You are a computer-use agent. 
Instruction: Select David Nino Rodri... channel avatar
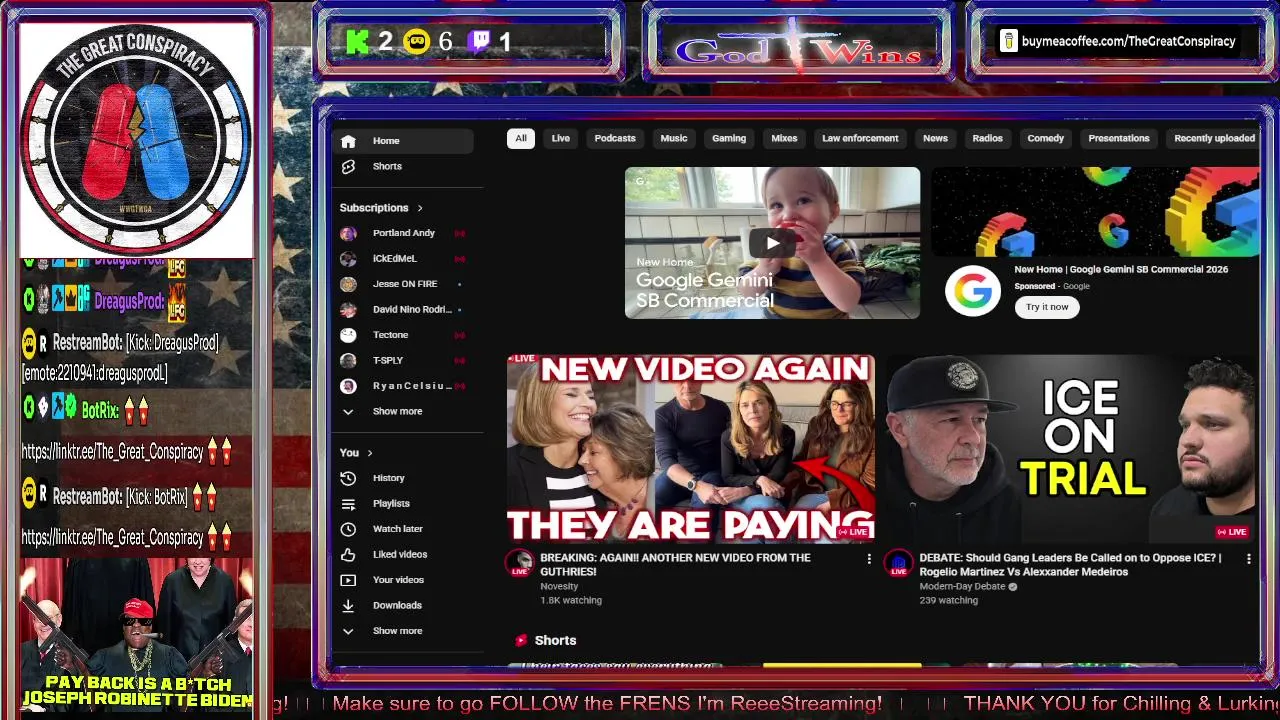coord(348,309)
